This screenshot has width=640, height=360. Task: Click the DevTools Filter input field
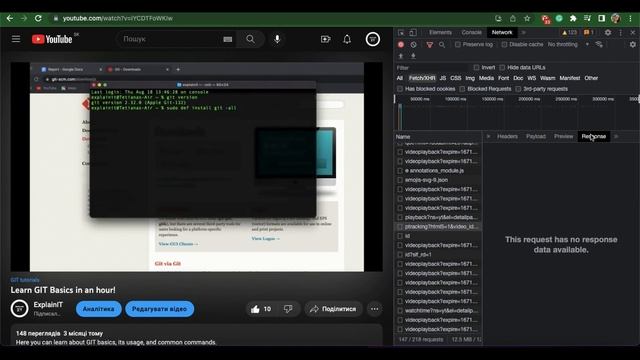click(432, 67)
